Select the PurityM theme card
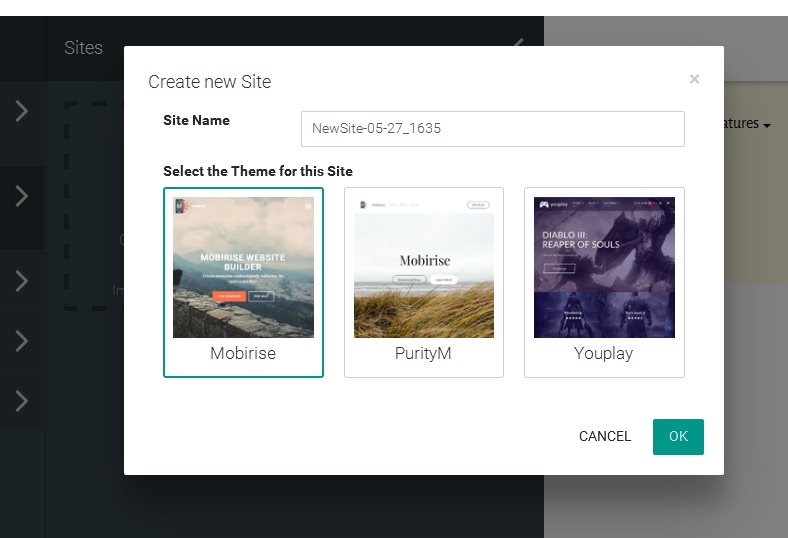The height and width of the screenshot is (538, 788). click(x=424, y=282)
